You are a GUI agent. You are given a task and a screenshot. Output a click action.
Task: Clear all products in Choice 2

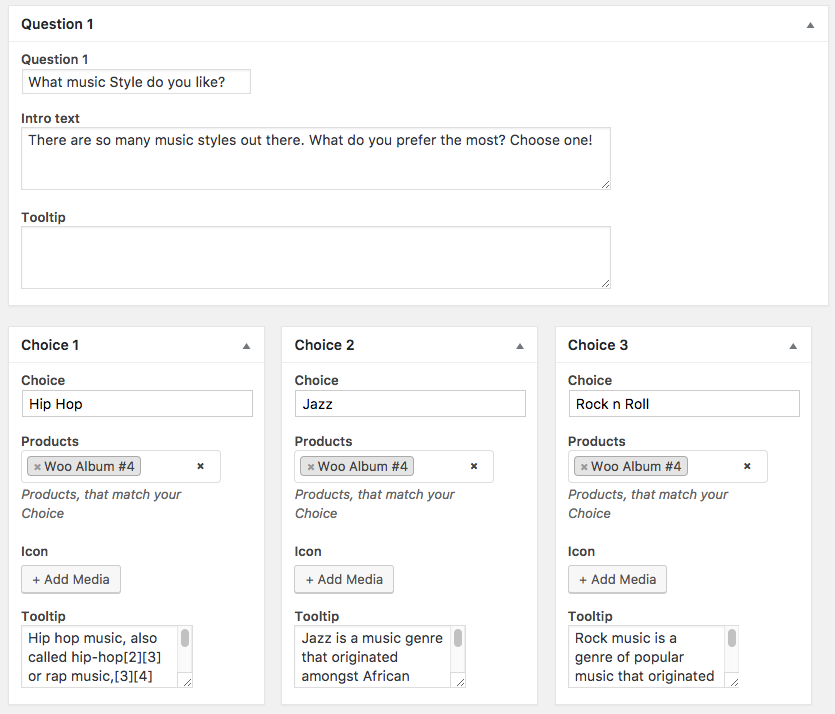(474, 466)
